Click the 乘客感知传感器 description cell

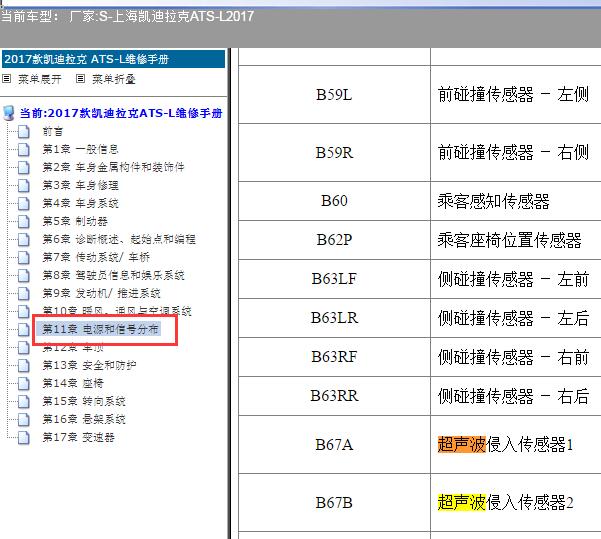point(516,201)
